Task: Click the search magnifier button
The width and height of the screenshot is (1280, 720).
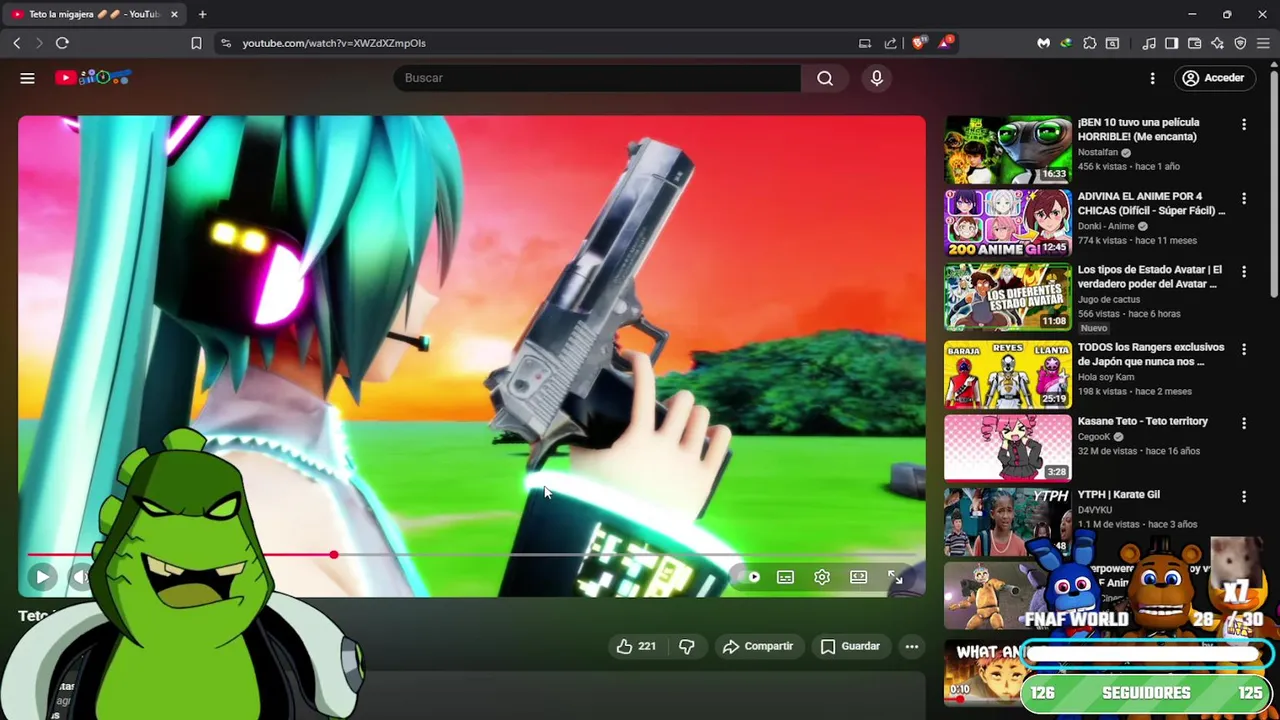Action: [825, 78]
